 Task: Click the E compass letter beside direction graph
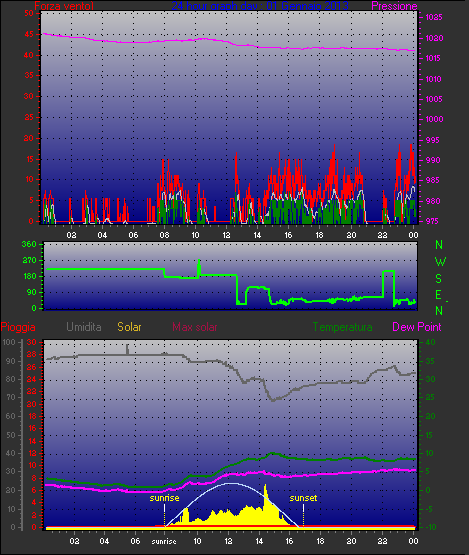coord(438,295)
